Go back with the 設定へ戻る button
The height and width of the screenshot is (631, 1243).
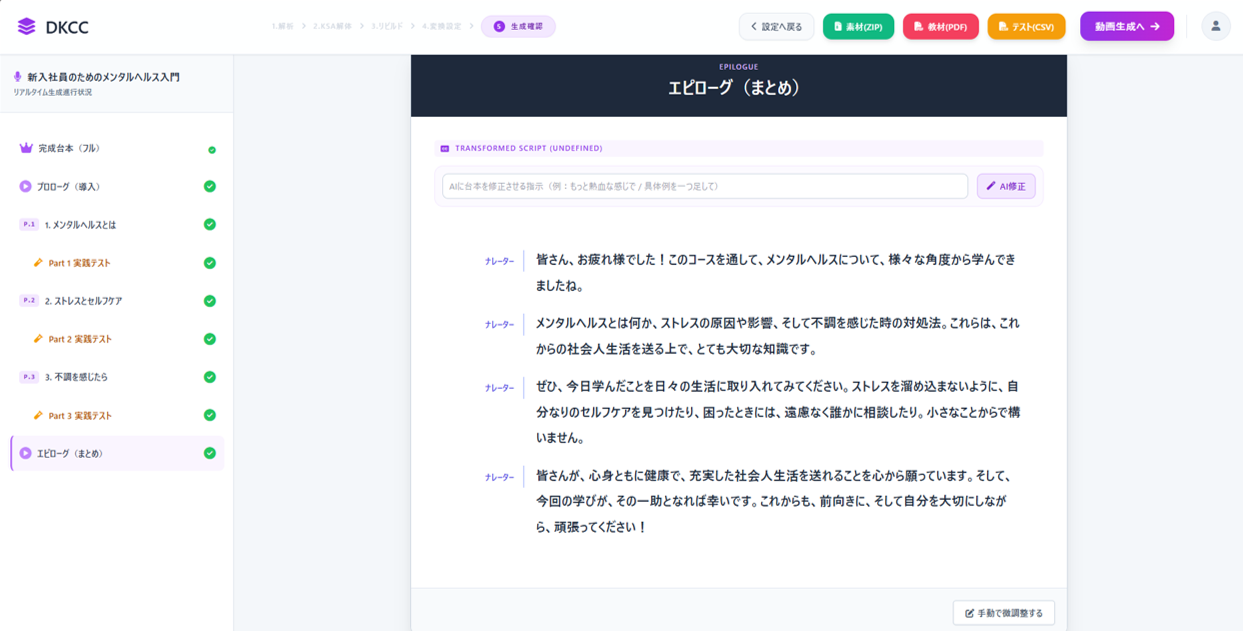[776, 27]
